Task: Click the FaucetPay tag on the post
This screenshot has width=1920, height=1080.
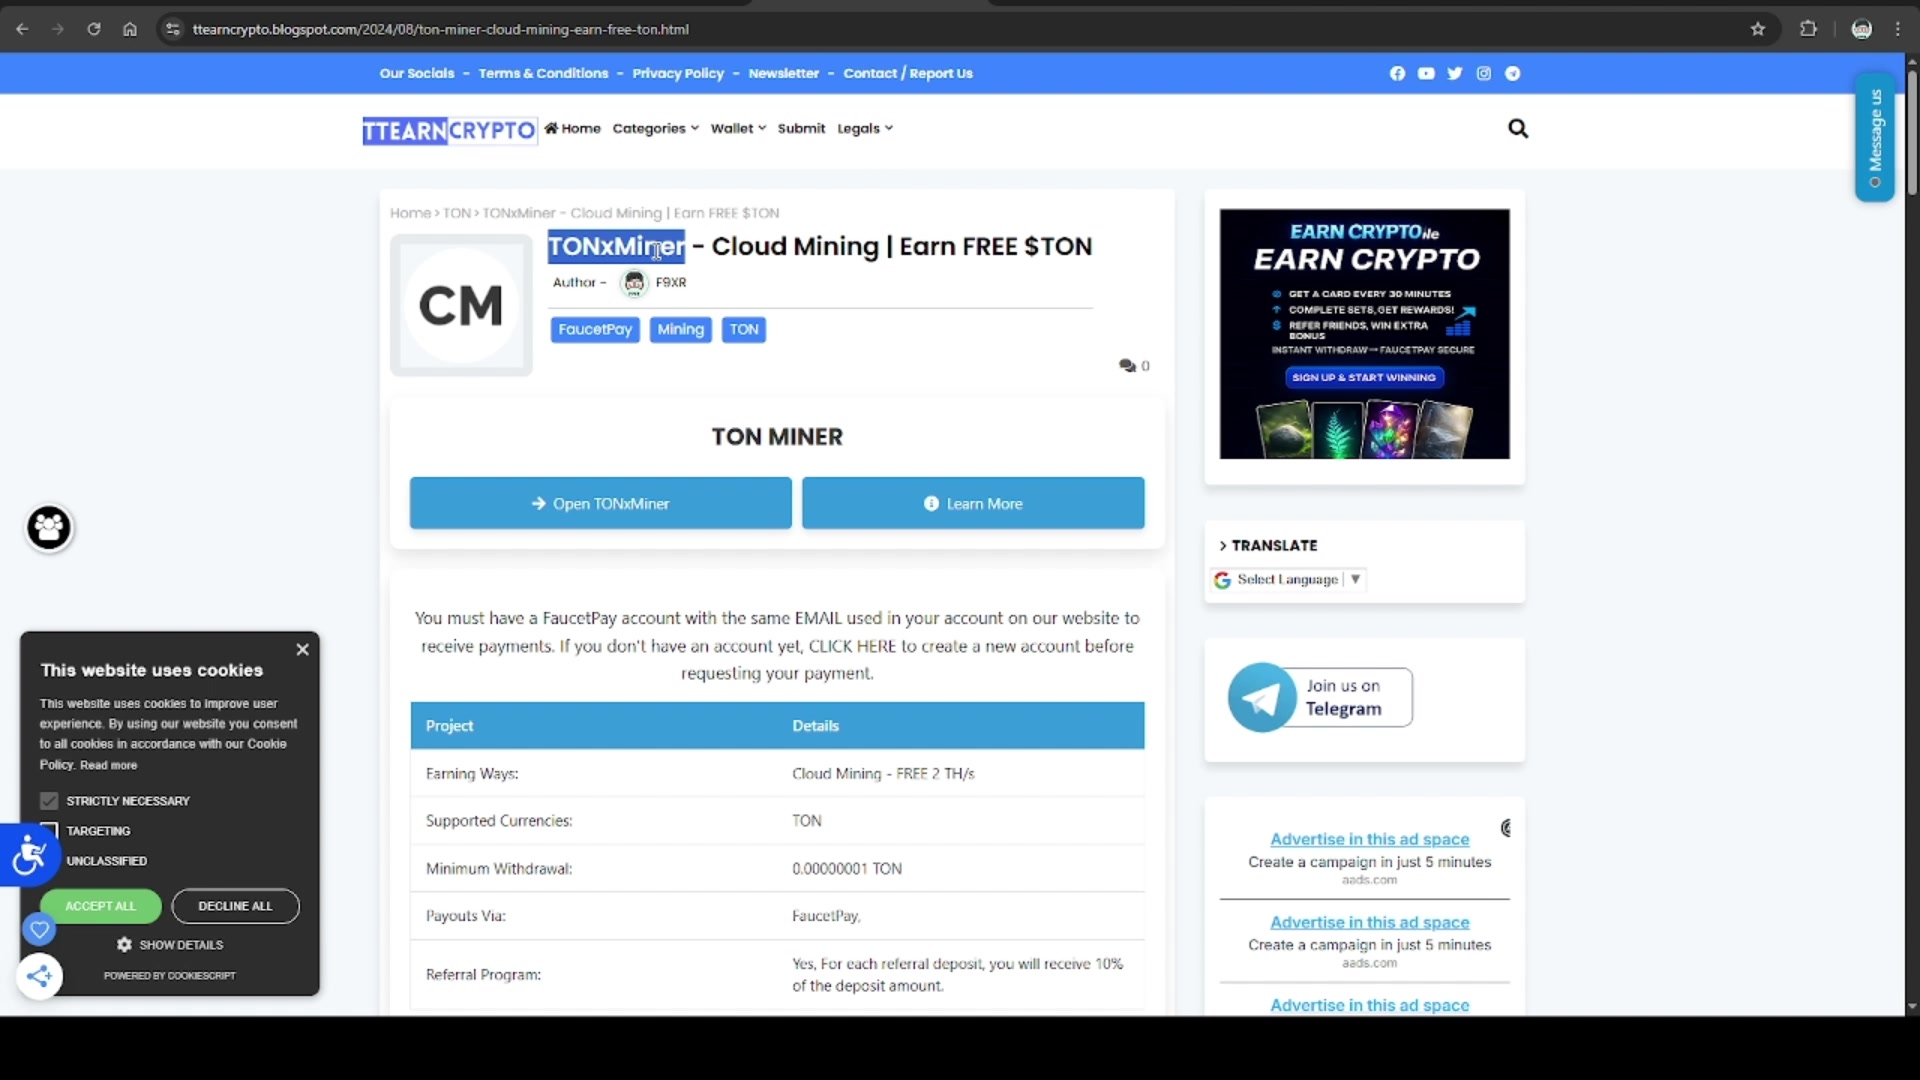Action: [x=594, y=329]
